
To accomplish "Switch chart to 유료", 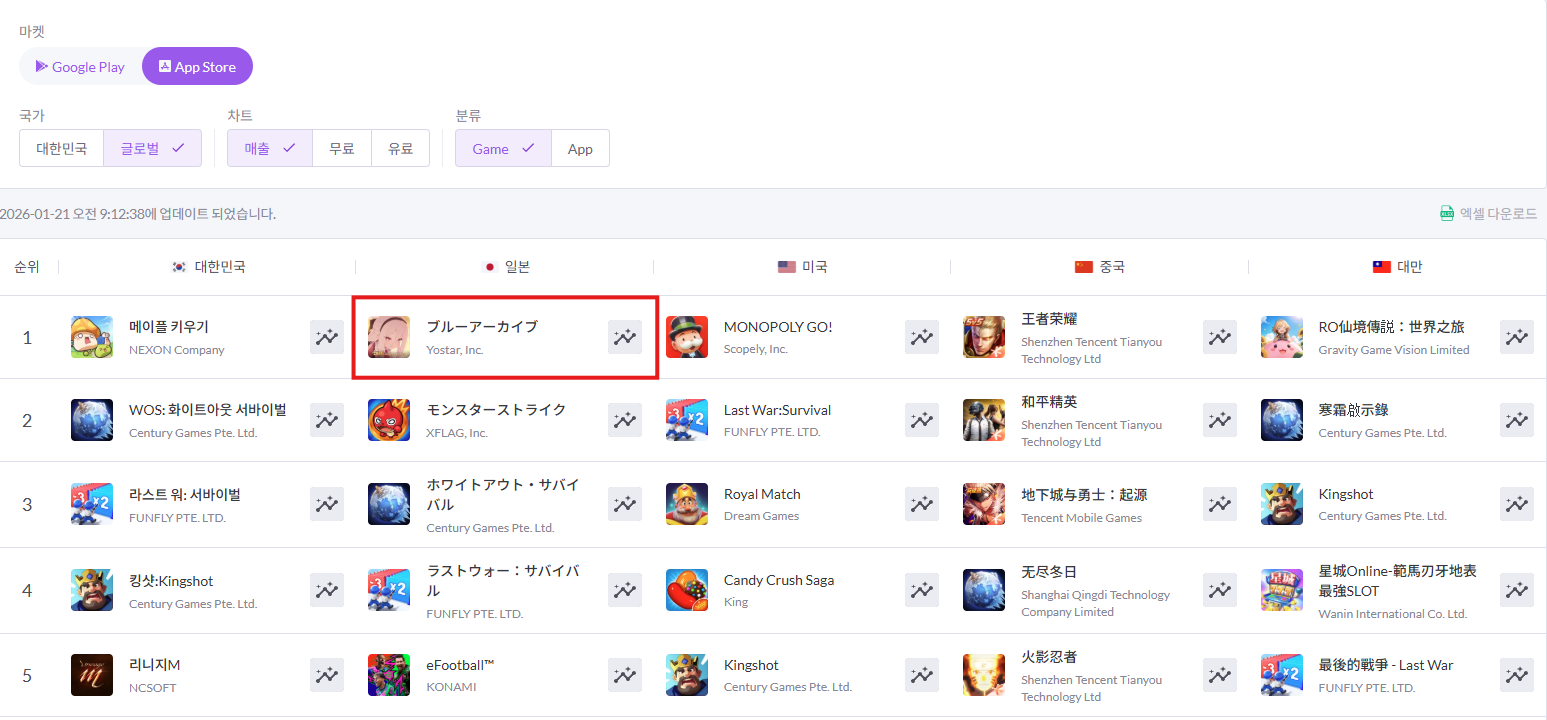I will [400, 148].
